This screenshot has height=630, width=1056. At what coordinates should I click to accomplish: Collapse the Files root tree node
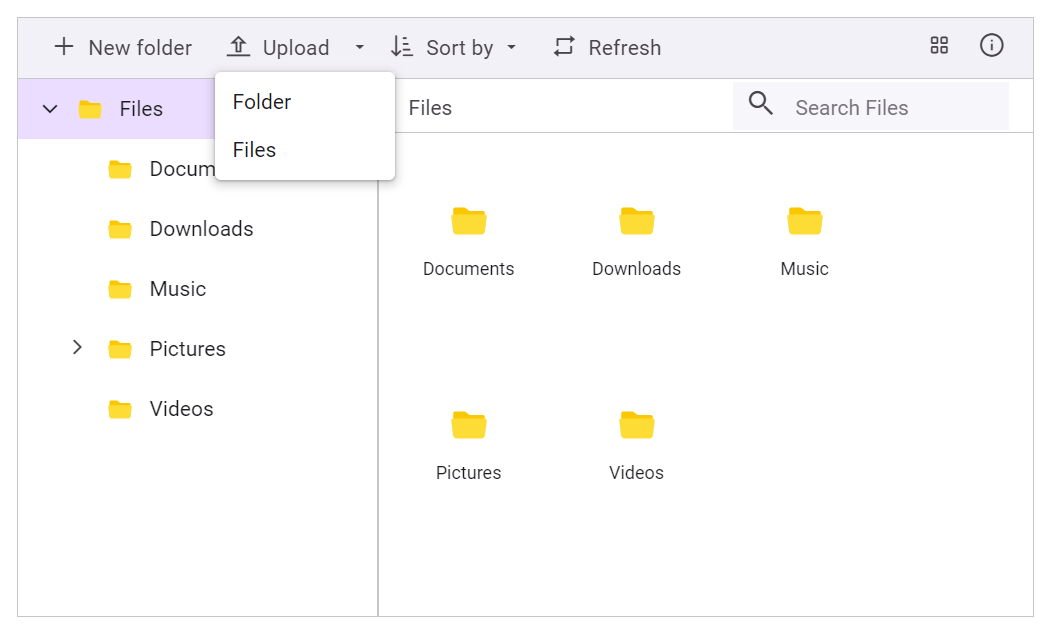[x=49, y=109]
